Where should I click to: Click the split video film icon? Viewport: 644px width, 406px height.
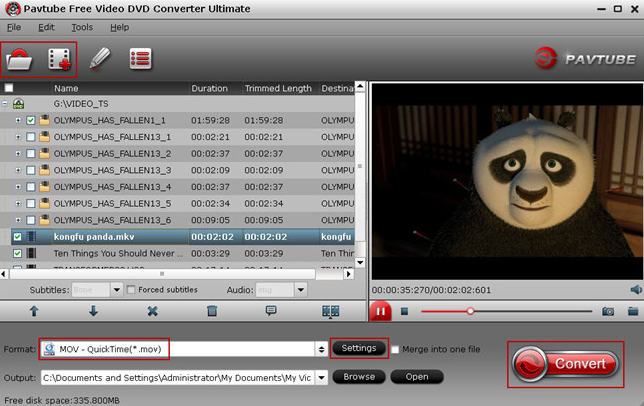point(331,311)
